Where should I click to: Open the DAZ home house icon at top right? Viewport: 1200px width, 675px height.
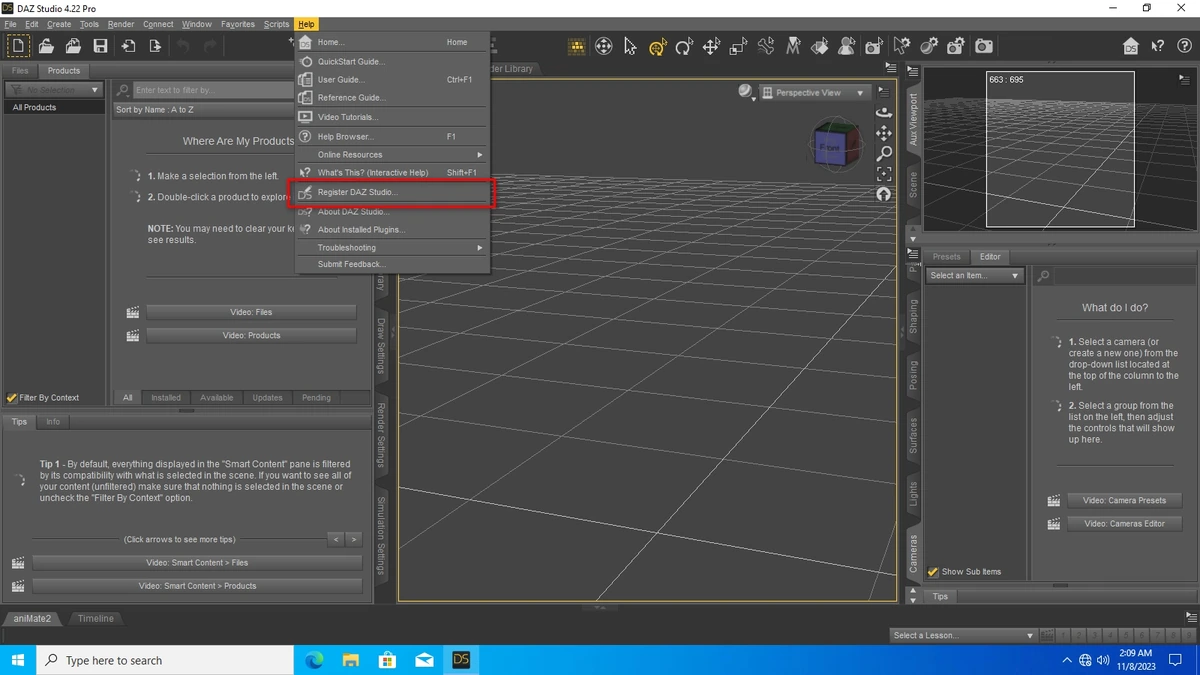coord(1131,46)
